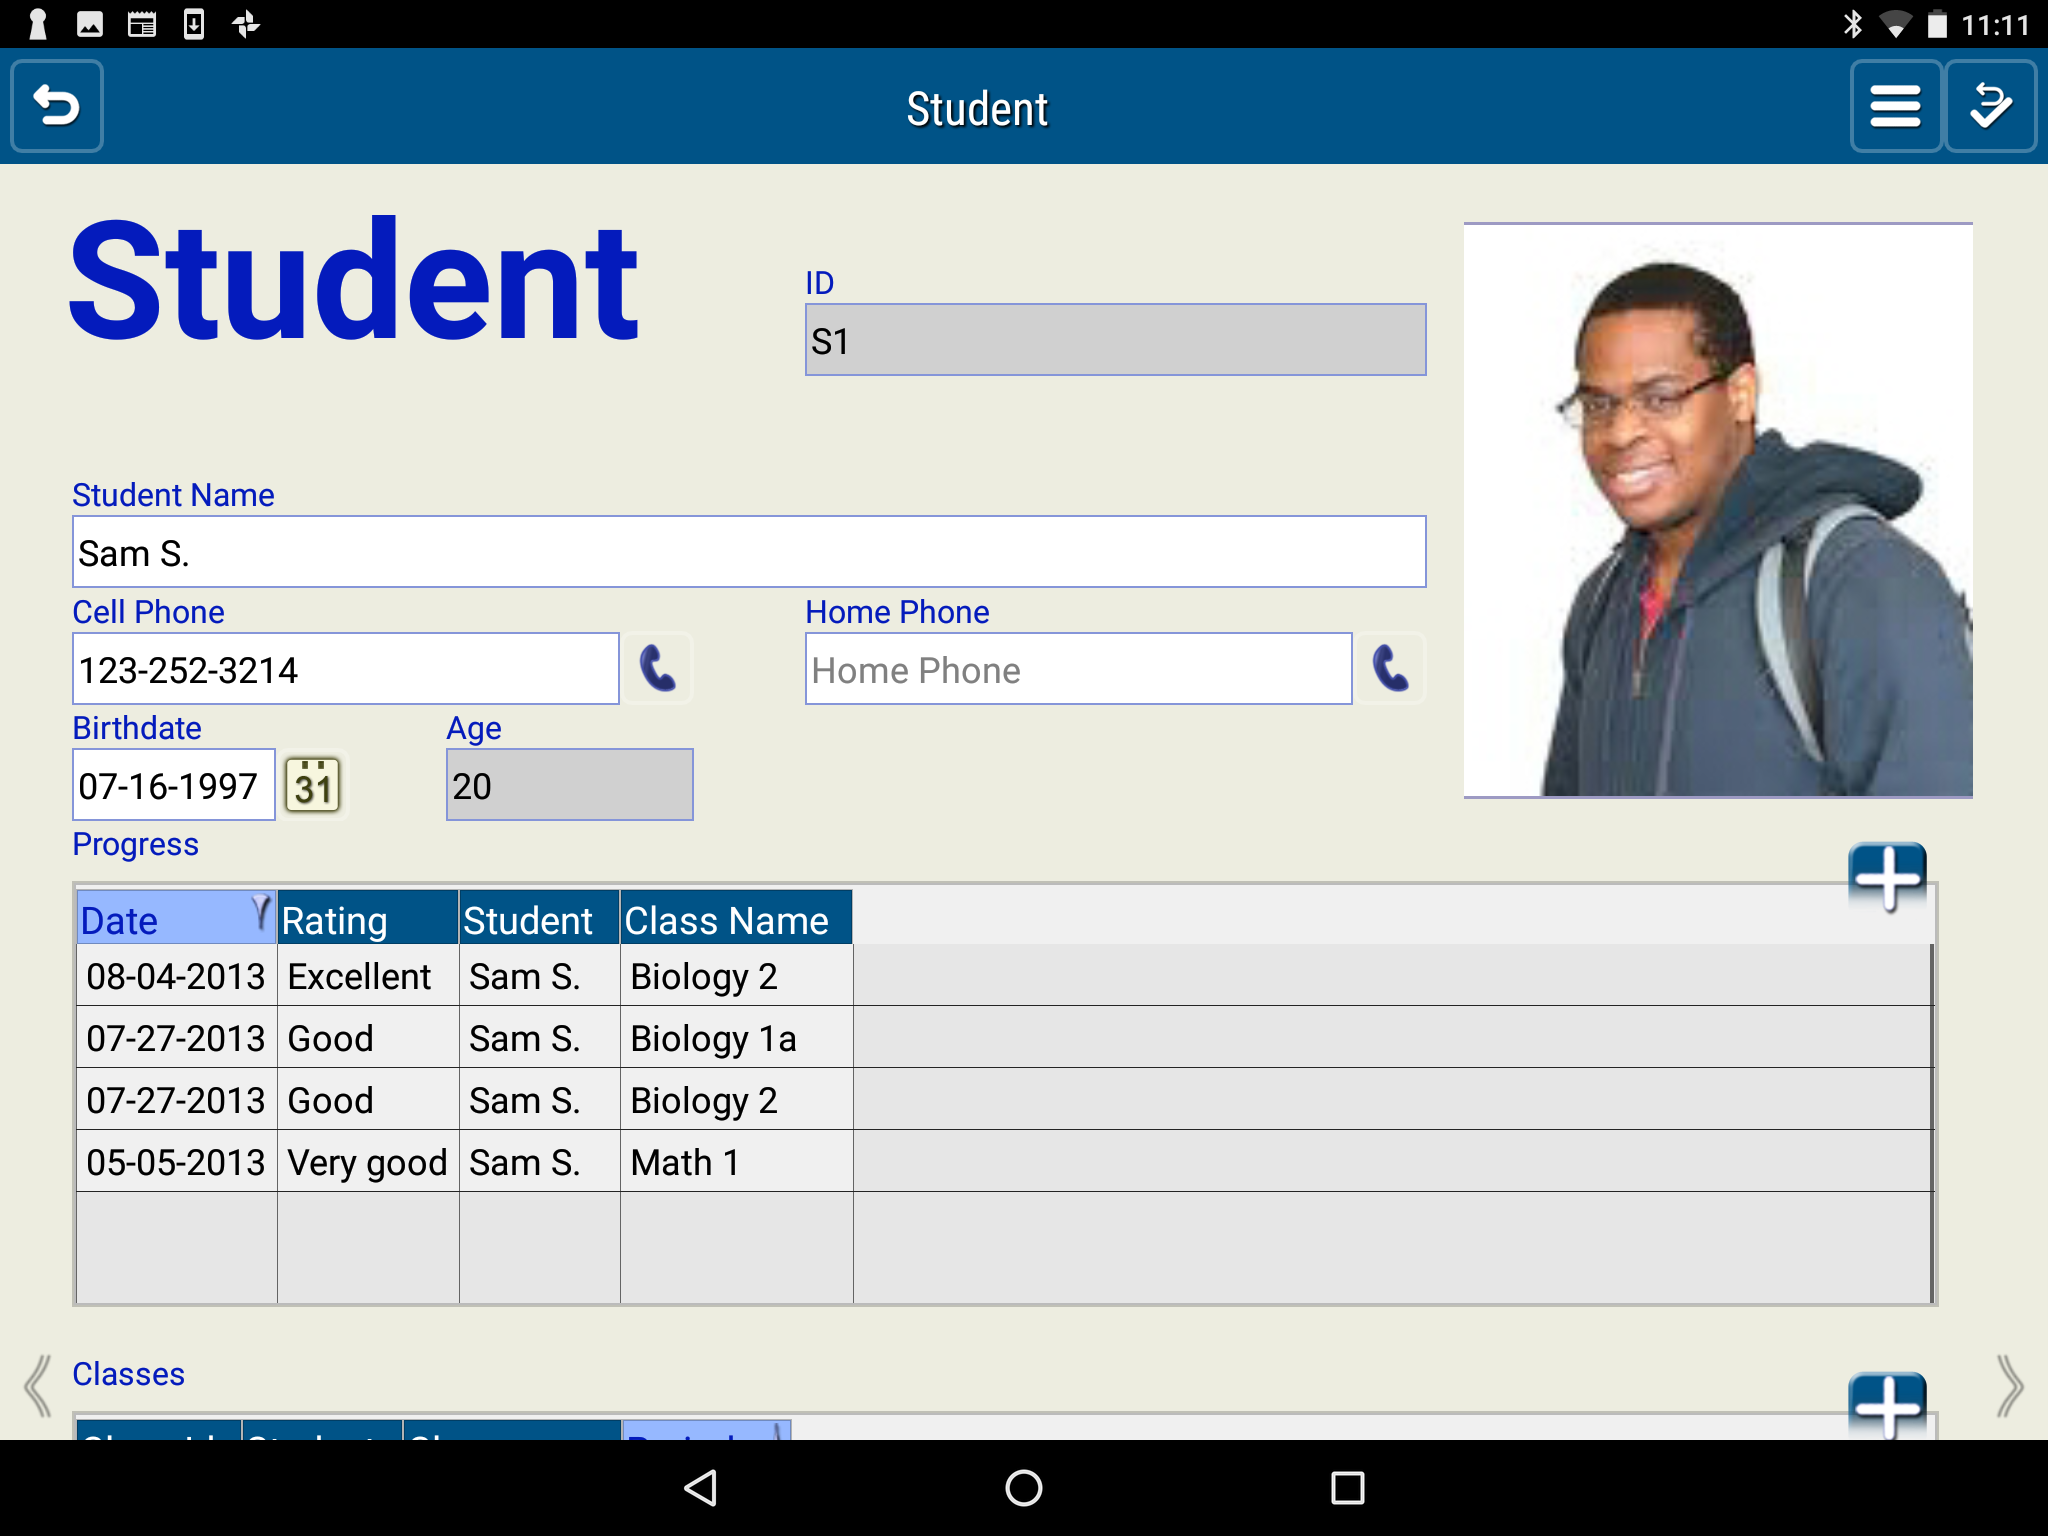Focus the empty Home Phone field

[x=1078, y=668]
